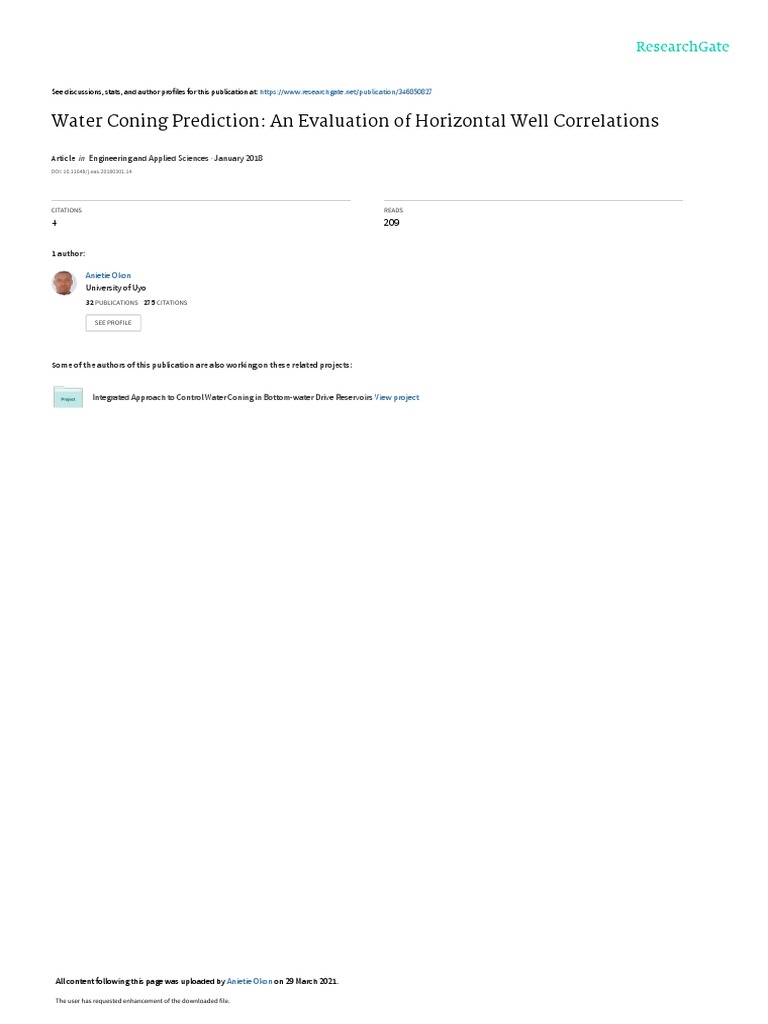
Task: Click Integrated Approach to Control Water Coning project title
Action: coord(232,397)
